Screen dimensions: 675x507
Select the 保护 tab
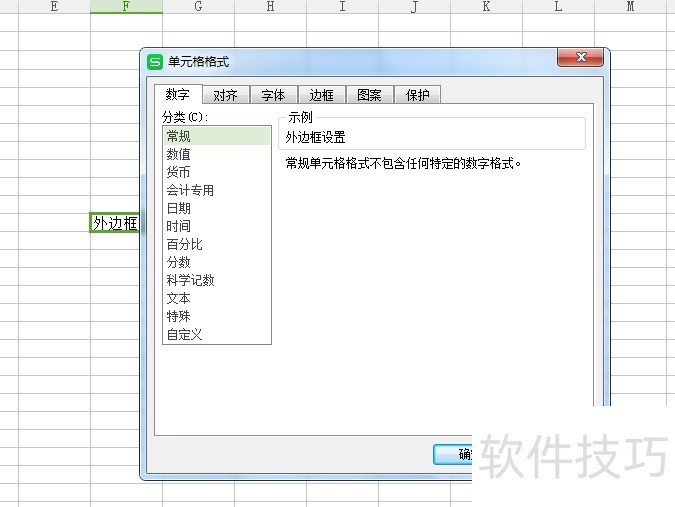[x=418, y=95]
